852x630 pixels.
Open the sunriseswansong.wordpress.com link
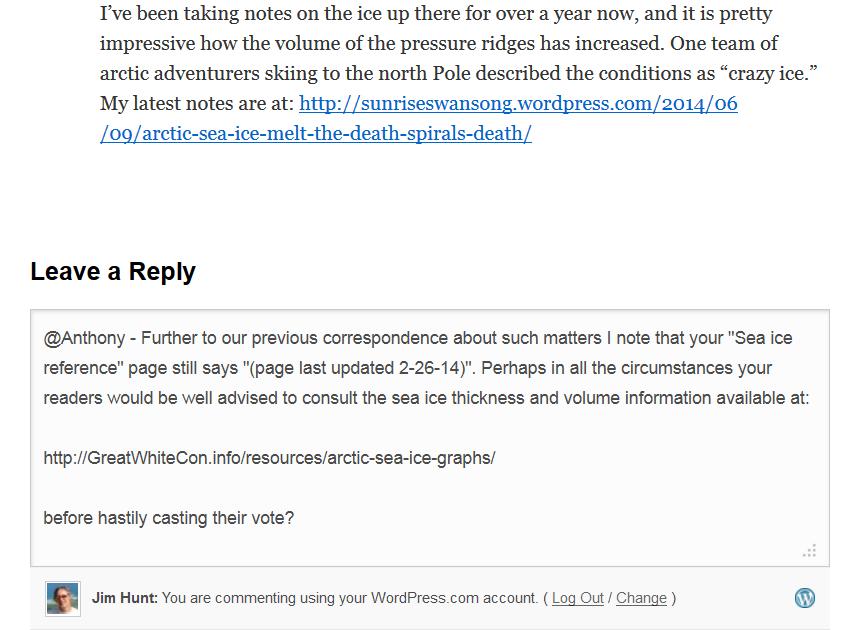[x=518, y=103]
